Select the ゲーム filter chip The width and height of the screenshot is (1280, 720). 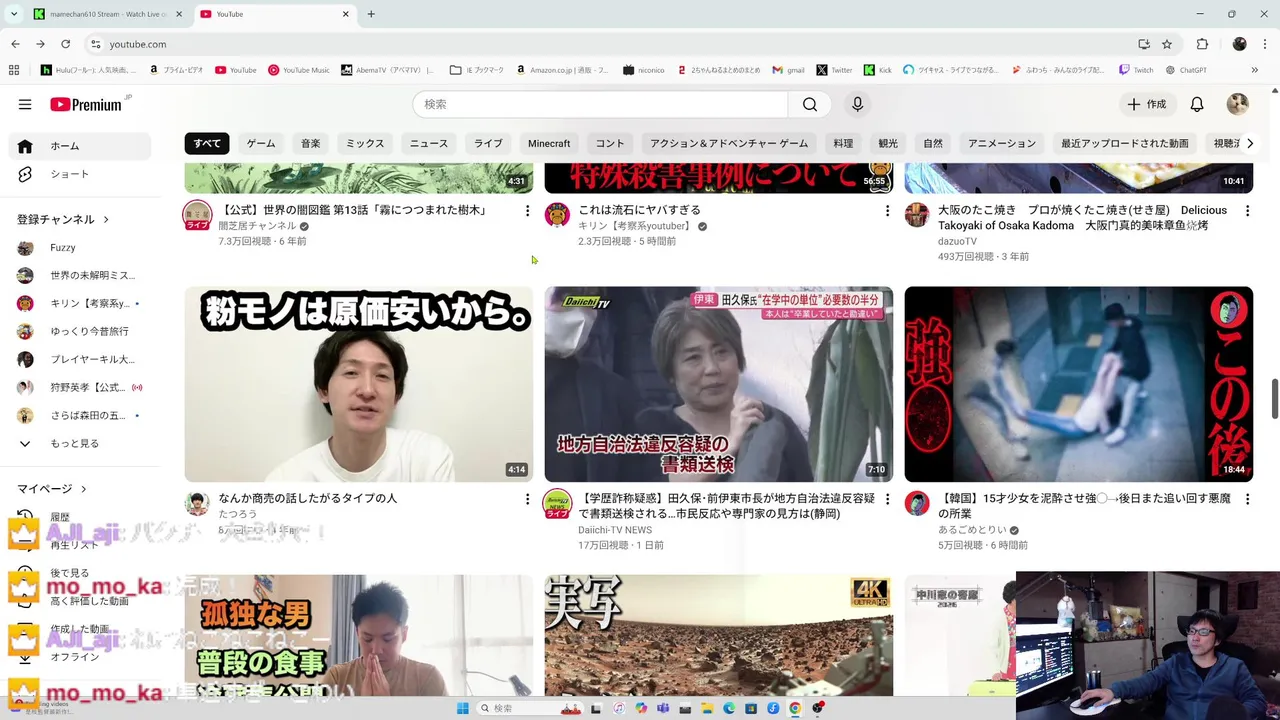point(261,143)
